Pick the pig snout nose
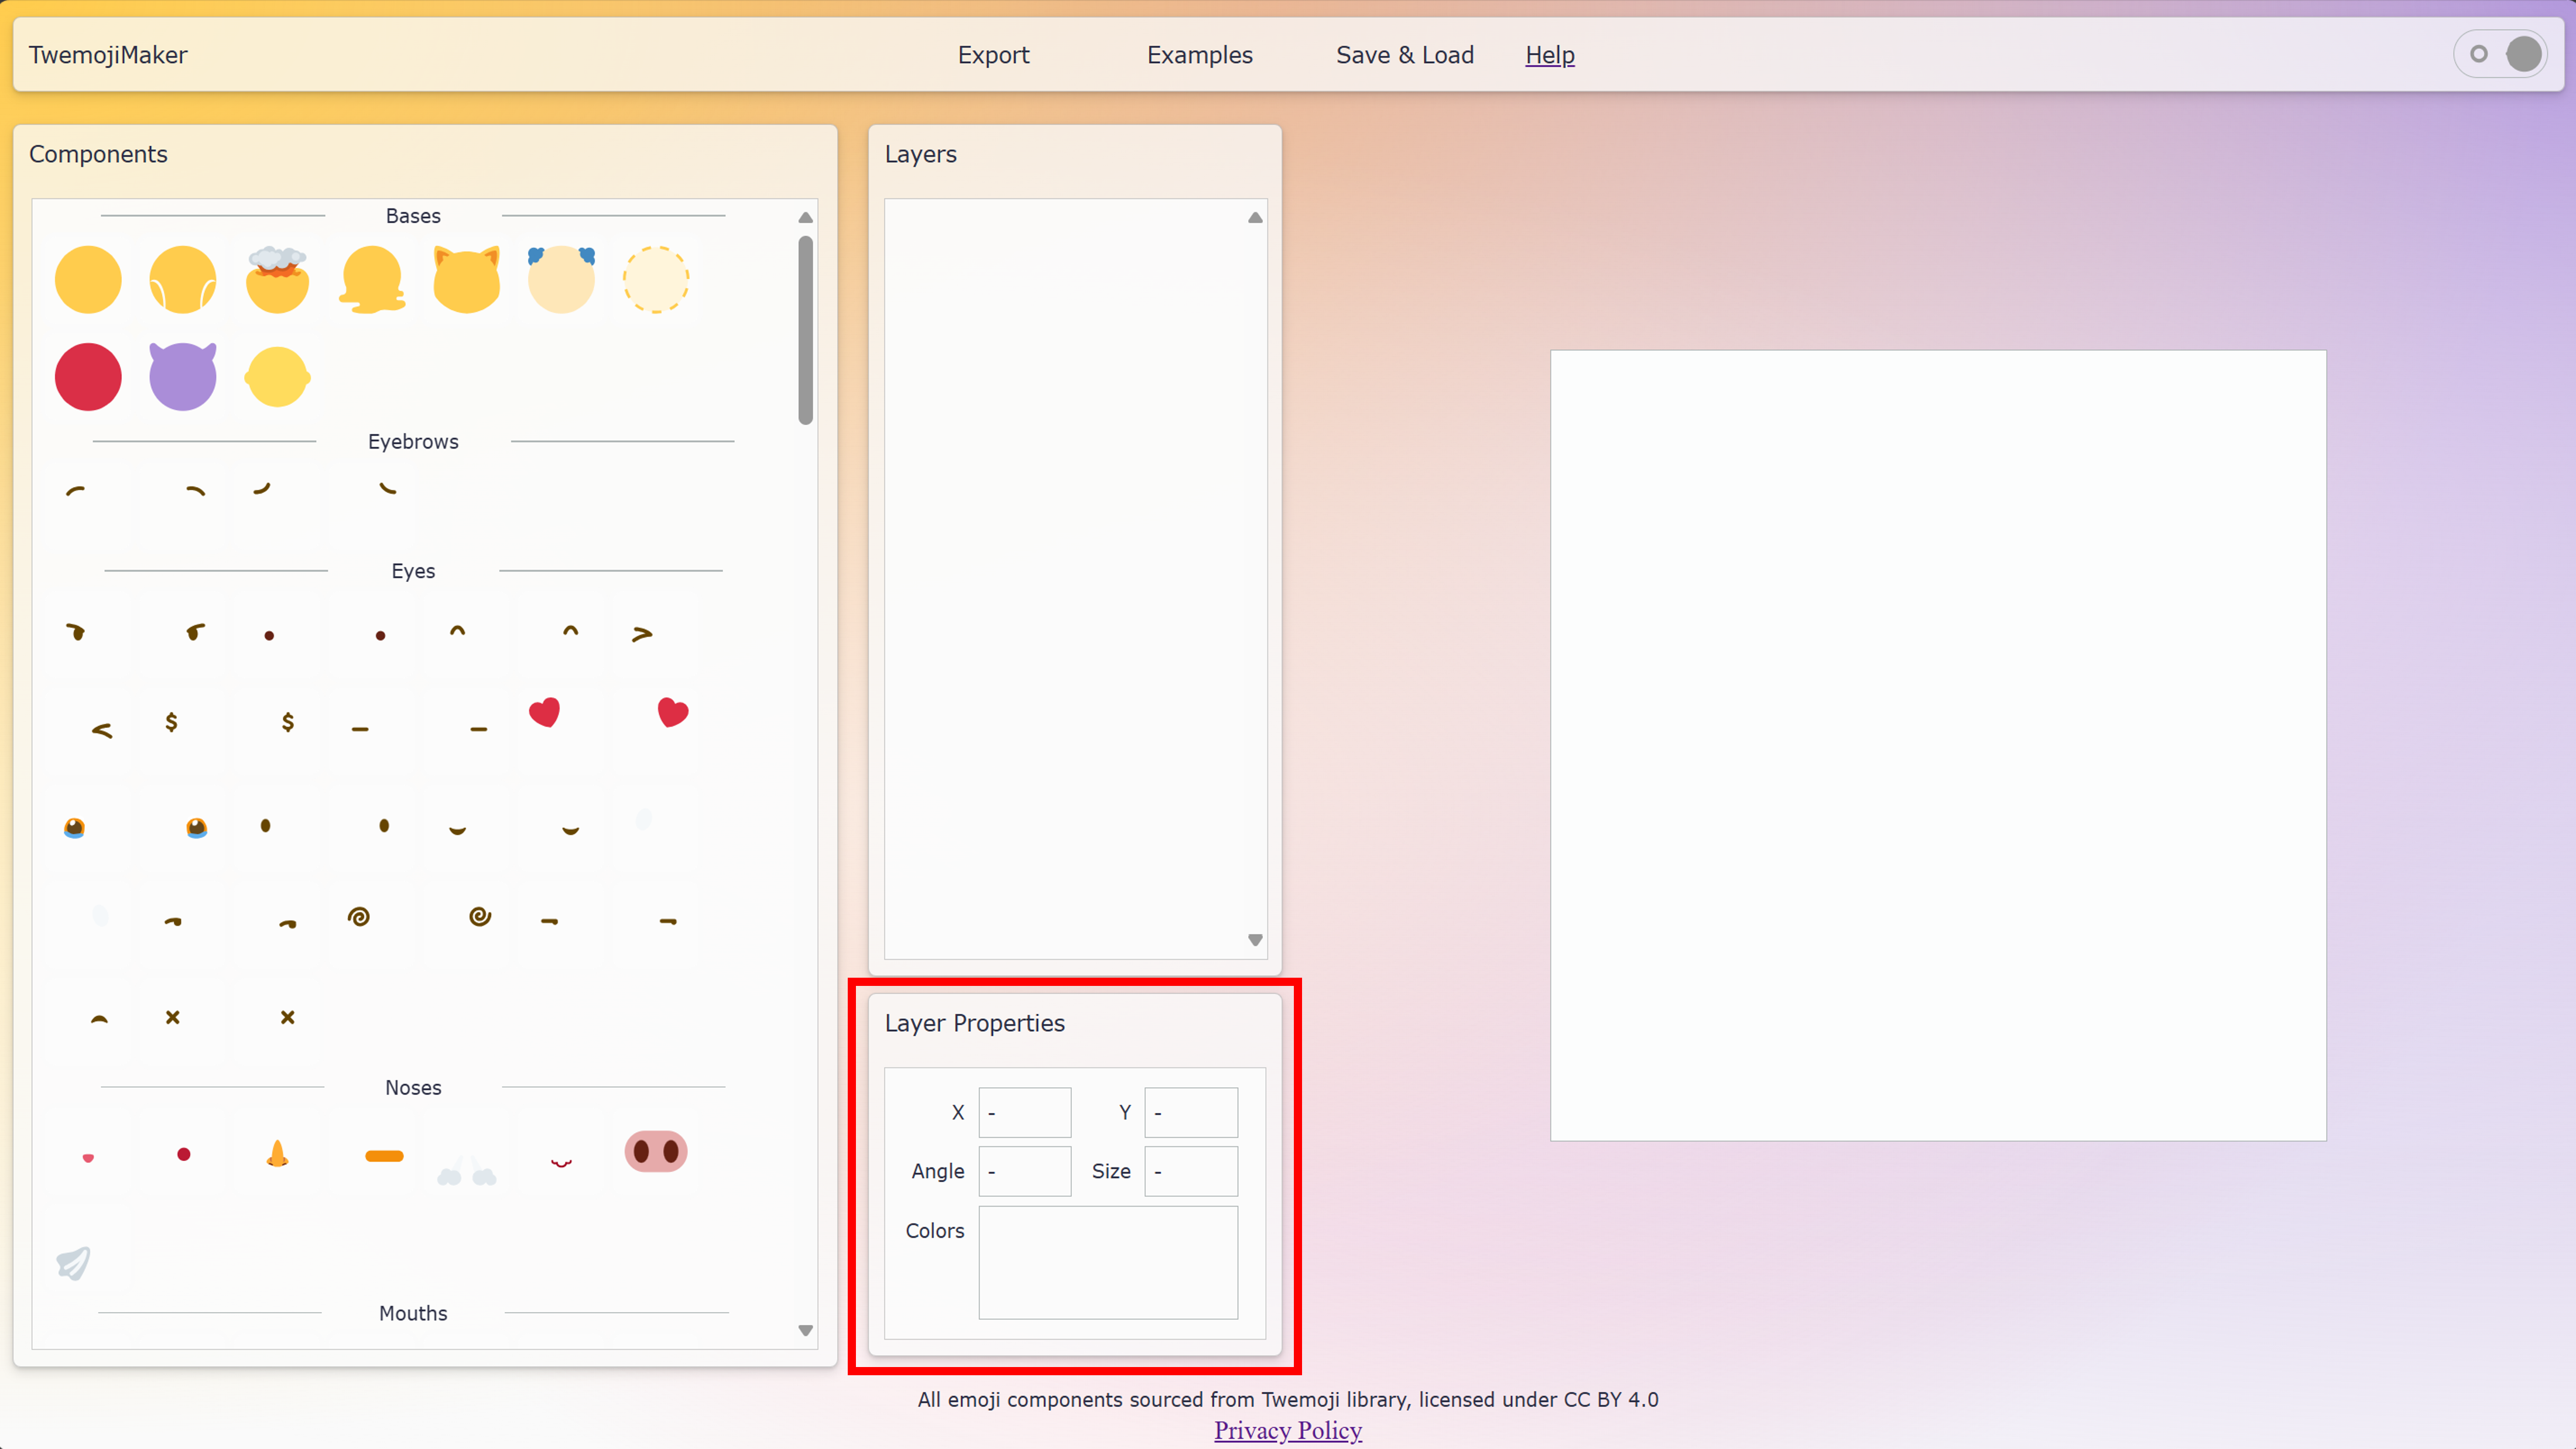 (x=655, y=1151)
